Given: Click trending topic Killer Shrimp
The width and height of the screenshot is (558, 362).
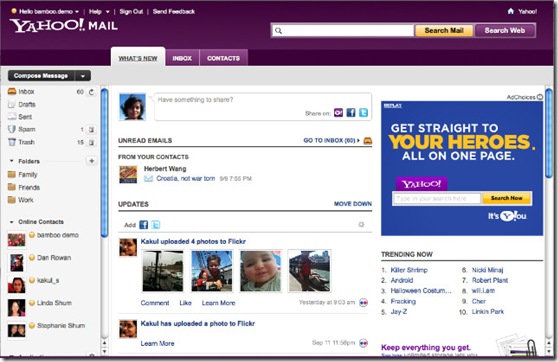Looking at the screenshot, I should tap(409, 270).
